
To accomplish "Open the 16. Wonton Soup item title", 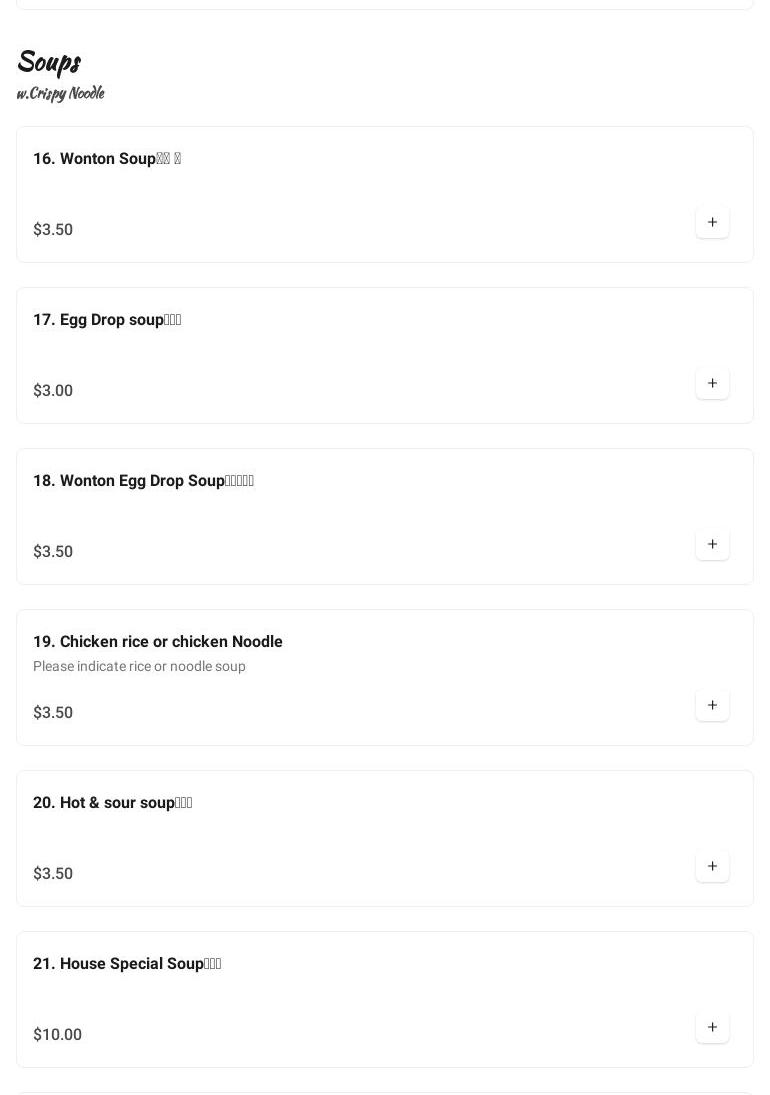I will 107,159.
